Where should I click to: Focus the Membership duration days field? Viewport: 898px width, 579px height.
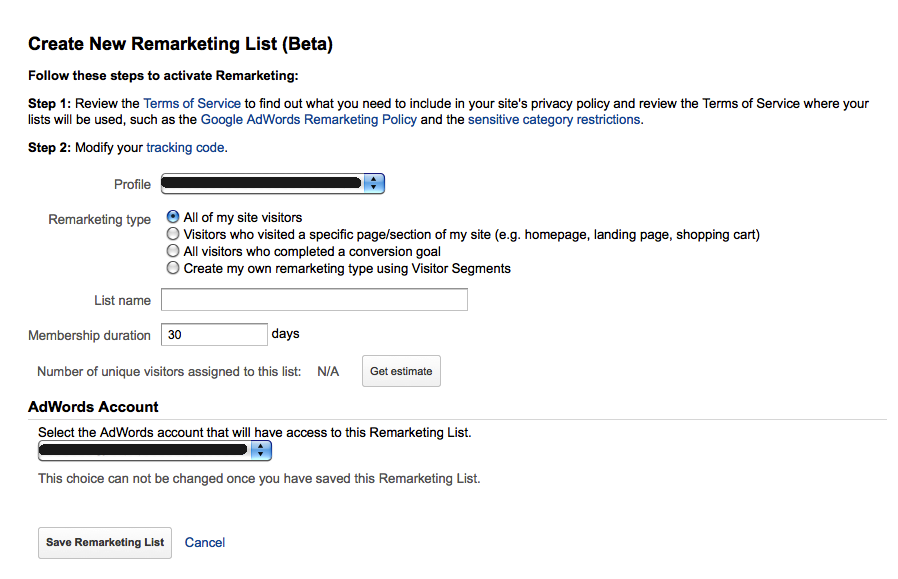click(214, 335)
